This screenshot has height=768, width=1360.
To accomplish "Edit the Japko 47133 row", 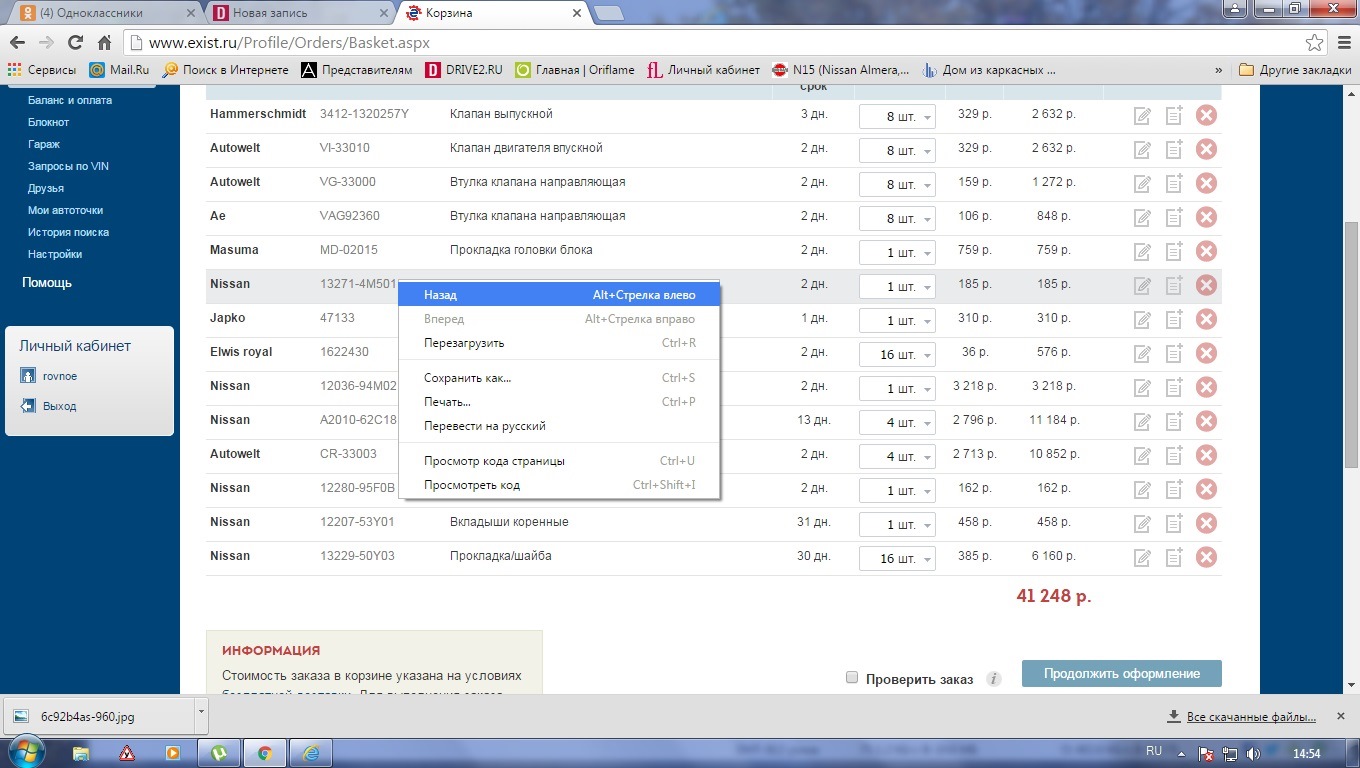I will tap(1142, 320).
